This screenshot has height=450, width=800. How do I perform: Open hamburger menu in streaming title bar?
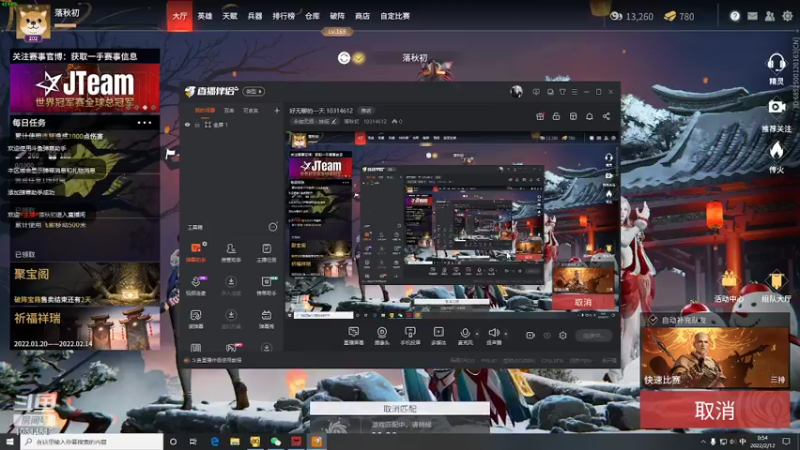[x=574, y=92]
